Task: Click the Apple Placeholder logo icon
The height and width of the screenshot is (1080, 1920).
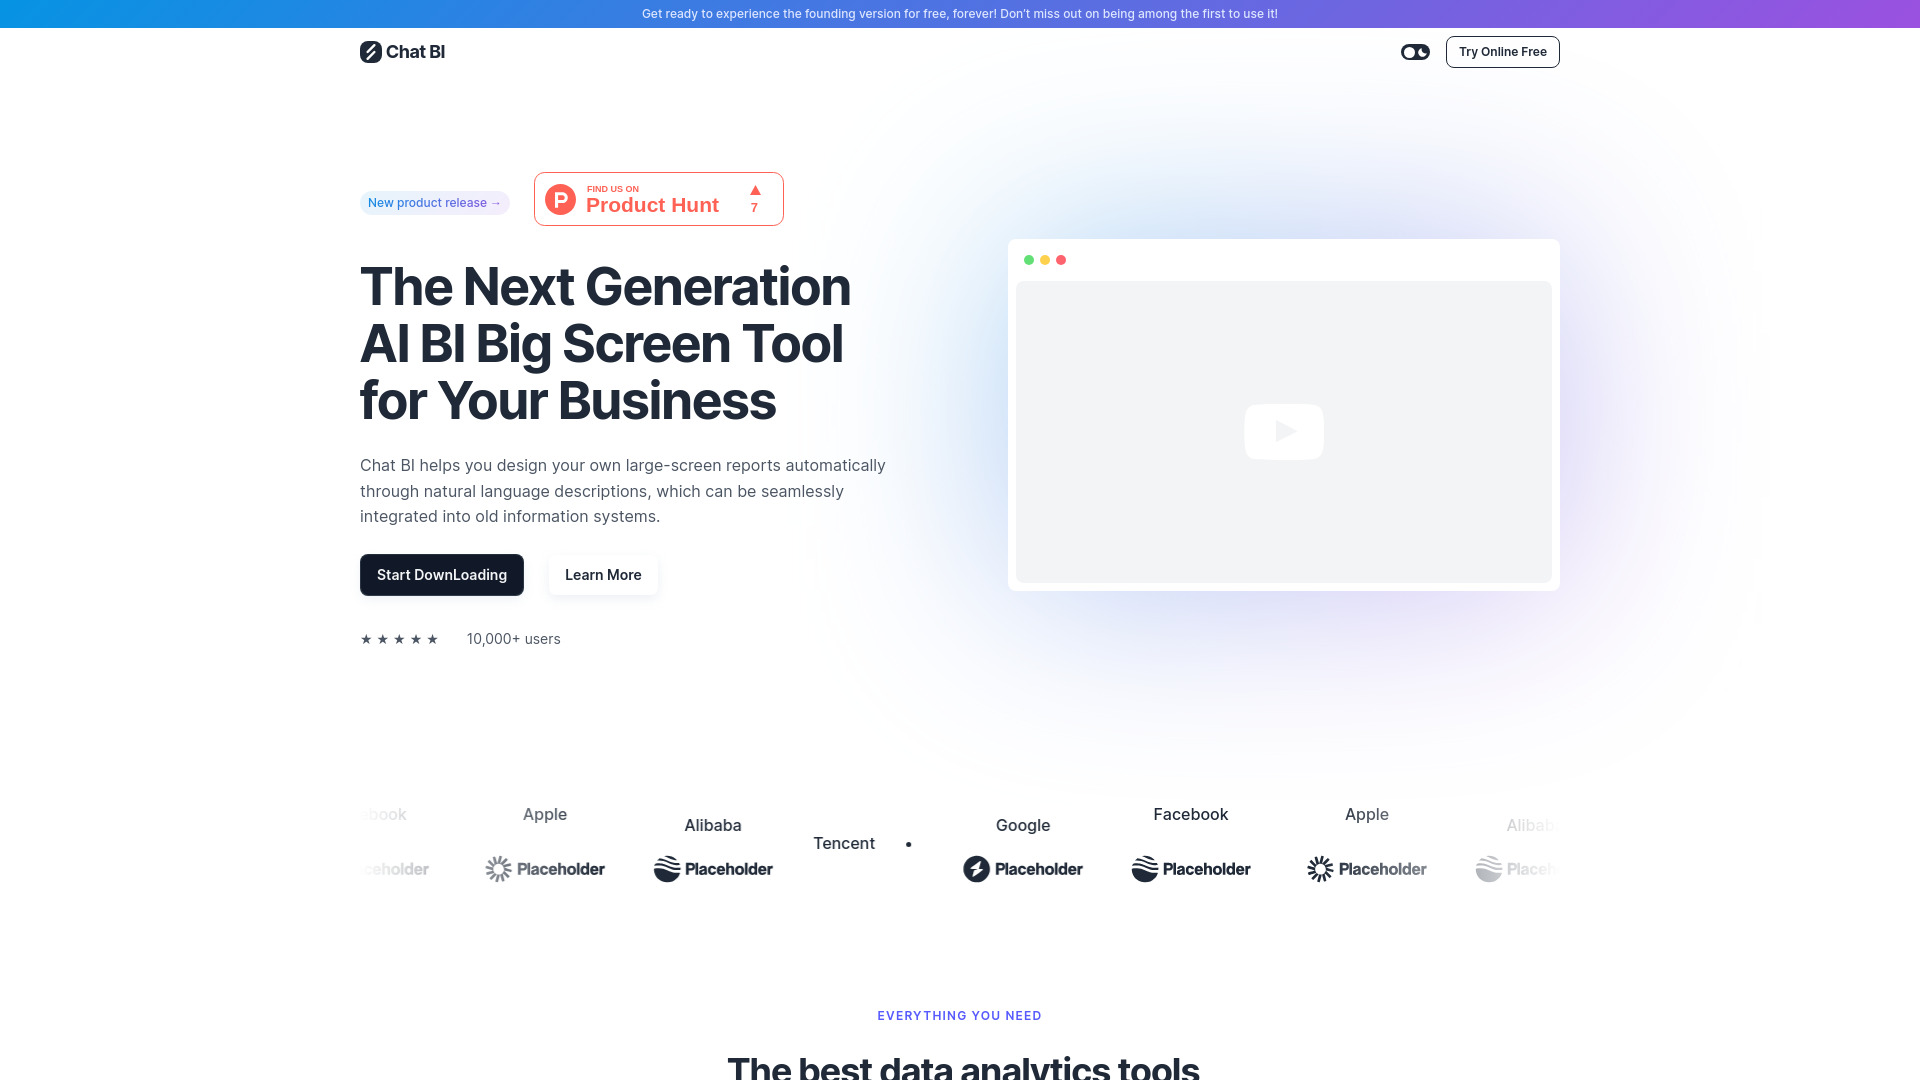Action: [497, 868]
